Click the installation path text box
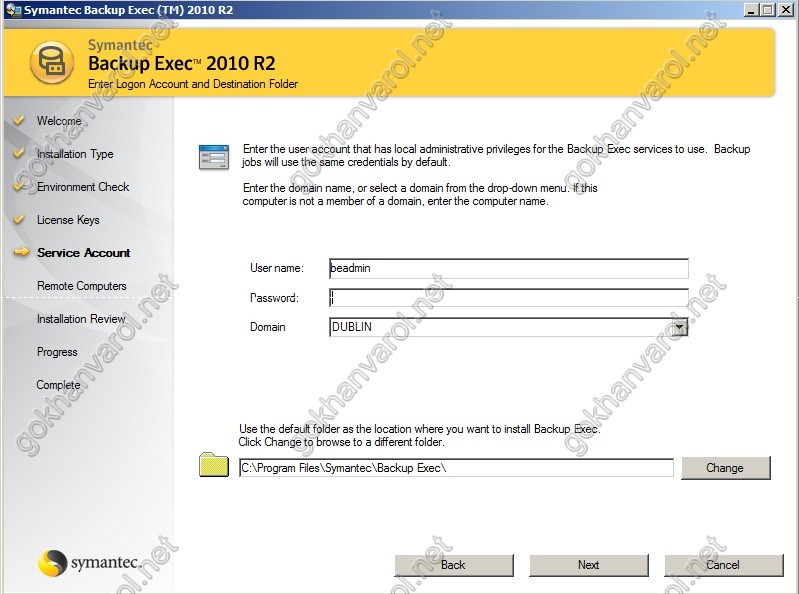 pos(456,468)
